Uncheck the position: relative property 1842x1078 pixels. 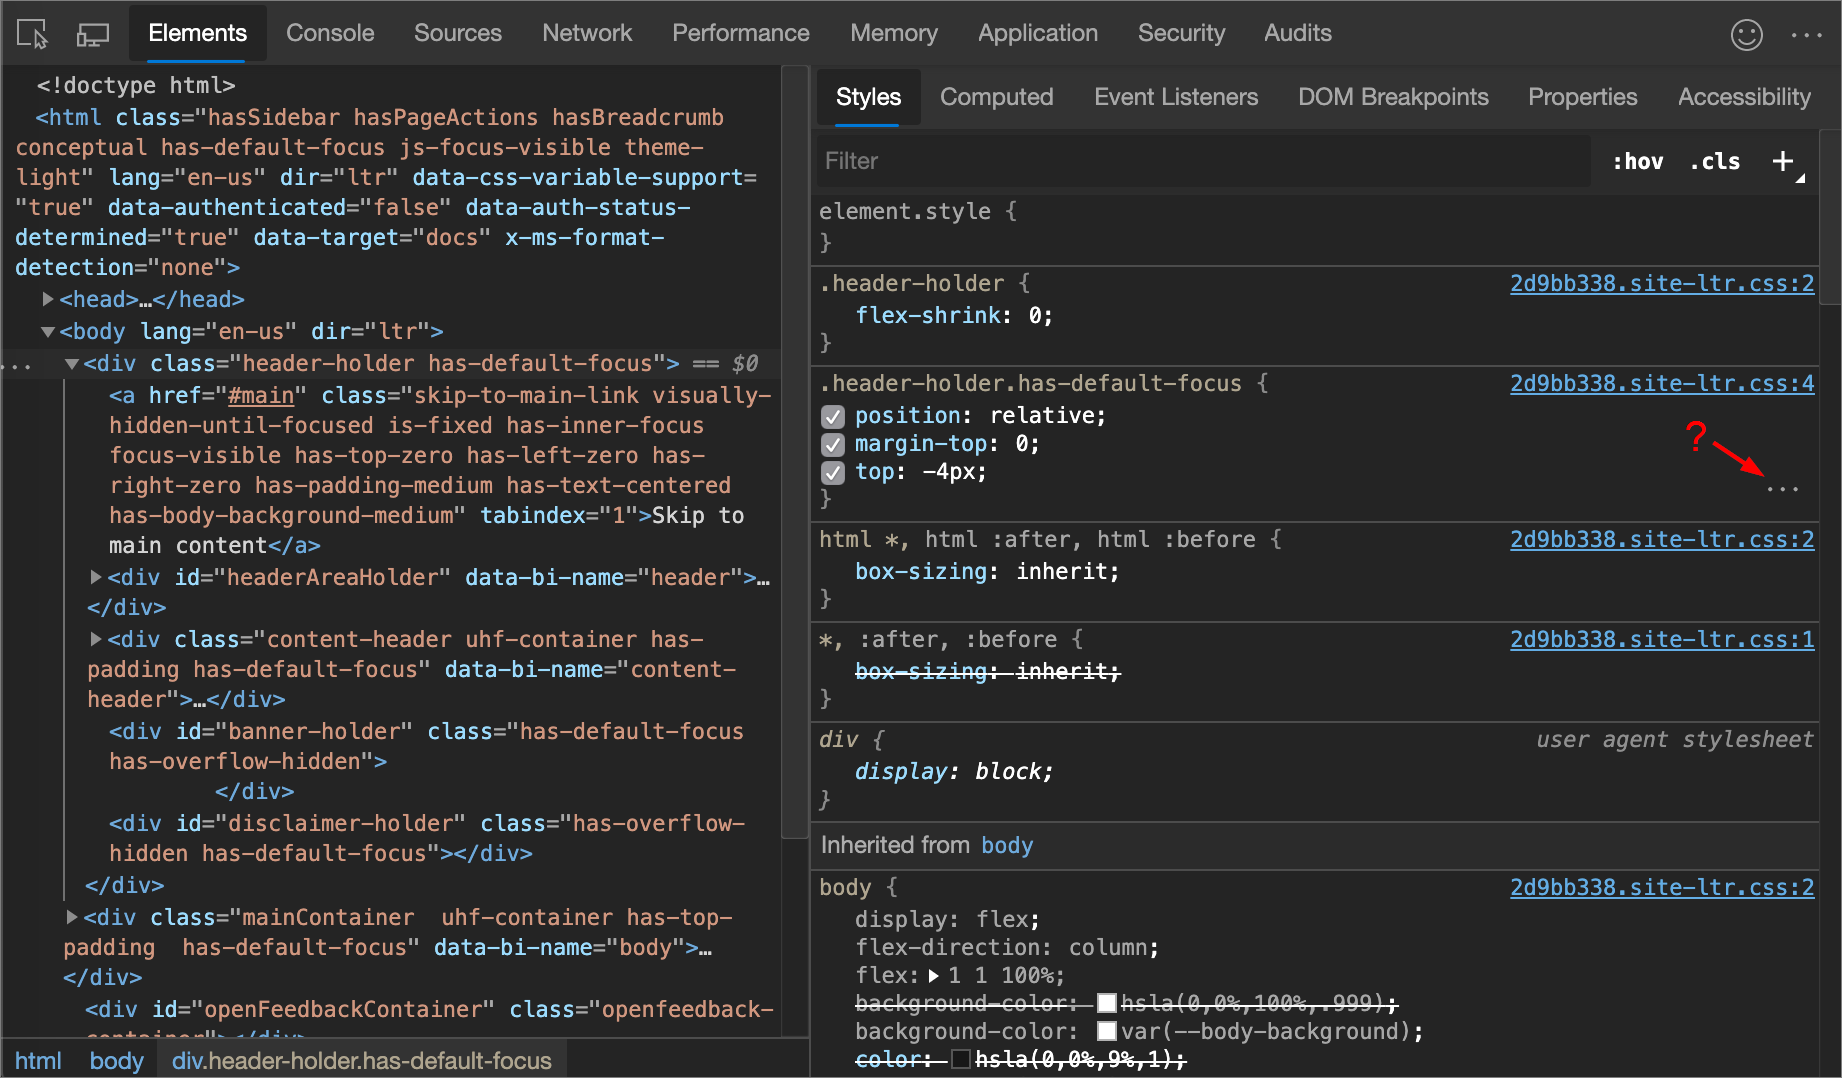point(833,416)
